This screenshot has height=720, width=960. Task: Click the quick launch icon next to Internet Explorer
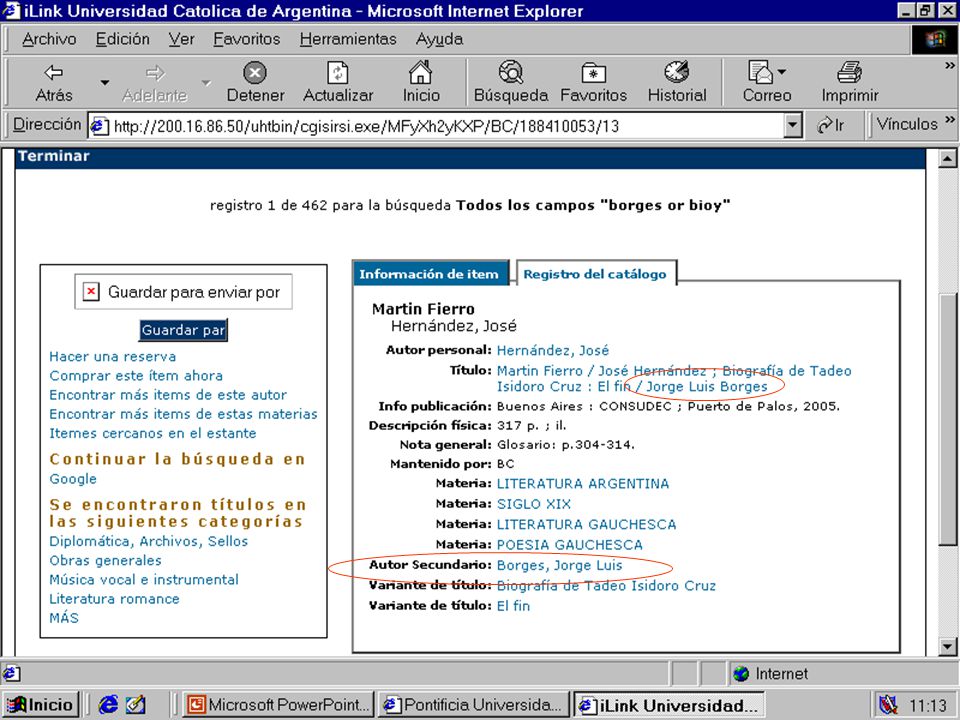point(135,705)
